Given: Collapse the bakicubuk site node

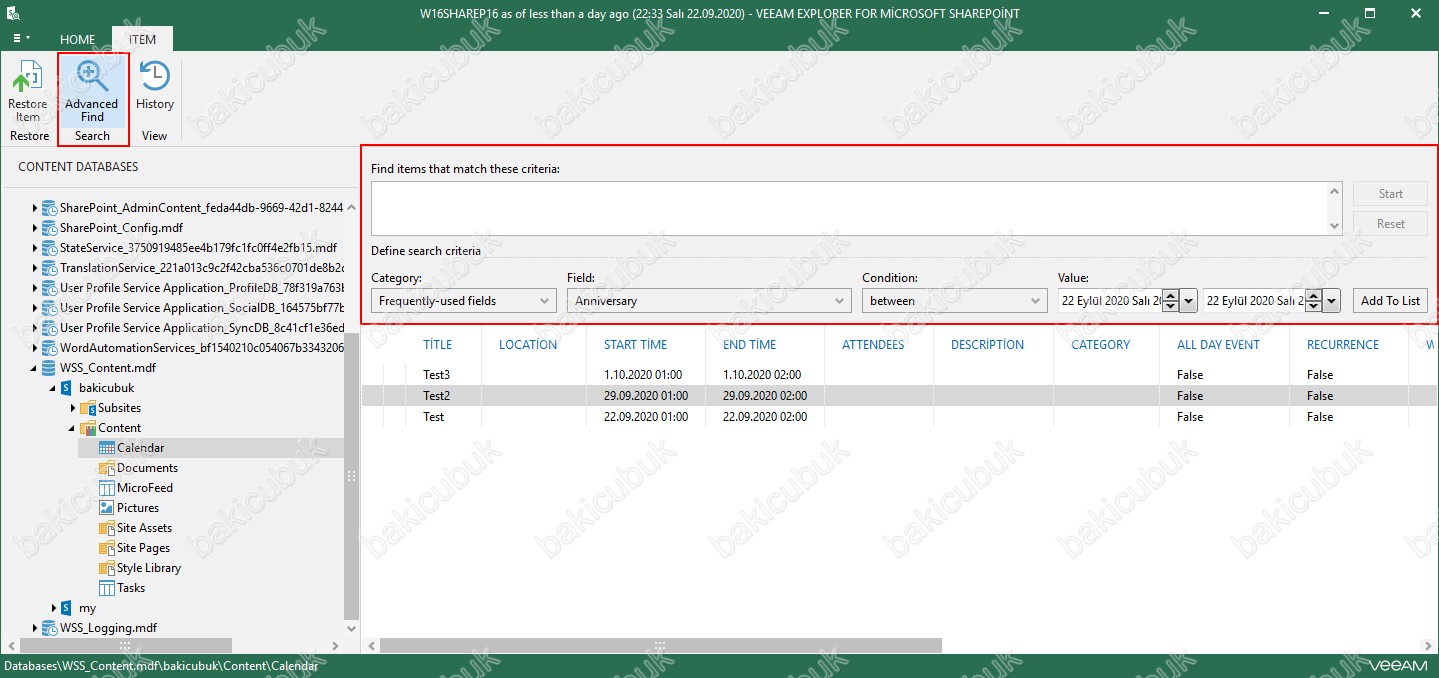Looking at the screenshot, I should [54, 388].
